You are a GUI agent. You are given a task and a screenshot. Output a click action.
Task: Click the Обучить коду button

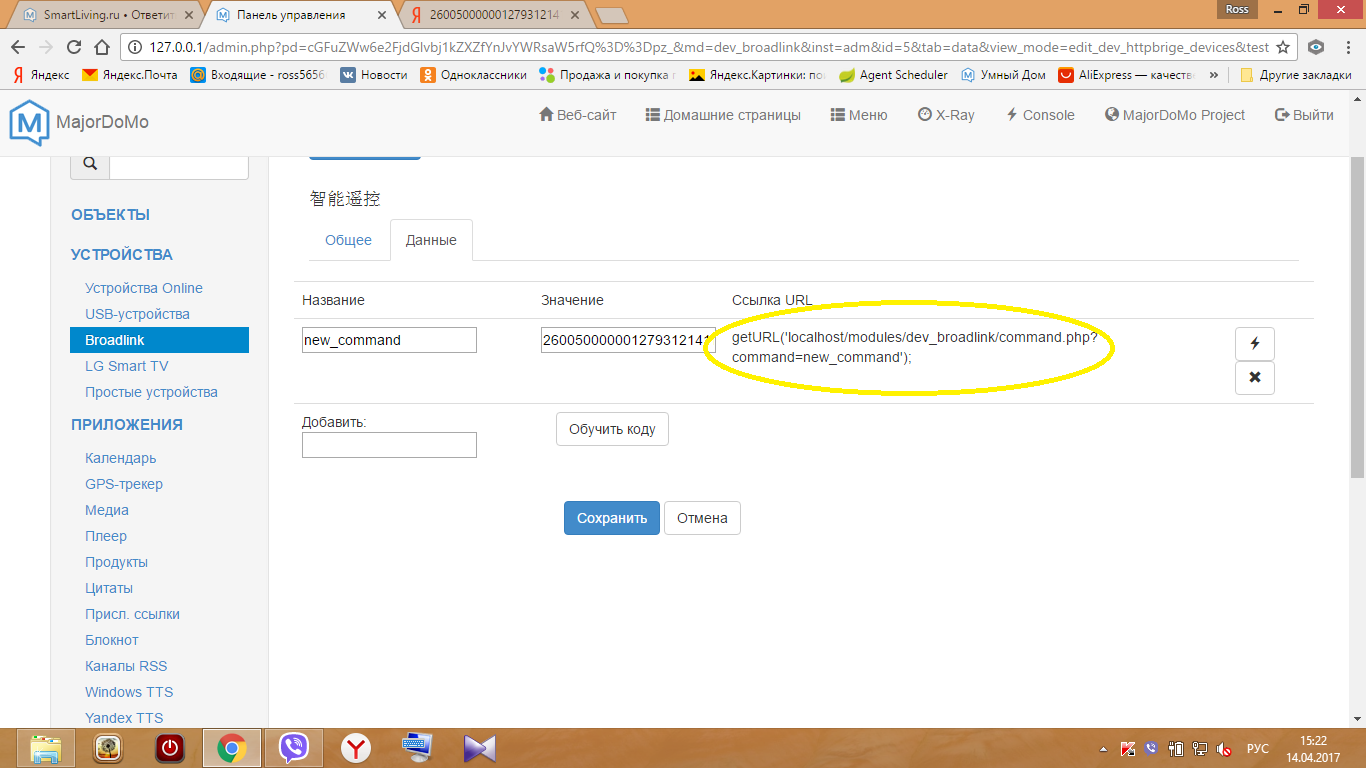pyautogui.click(x=612, y=429)
